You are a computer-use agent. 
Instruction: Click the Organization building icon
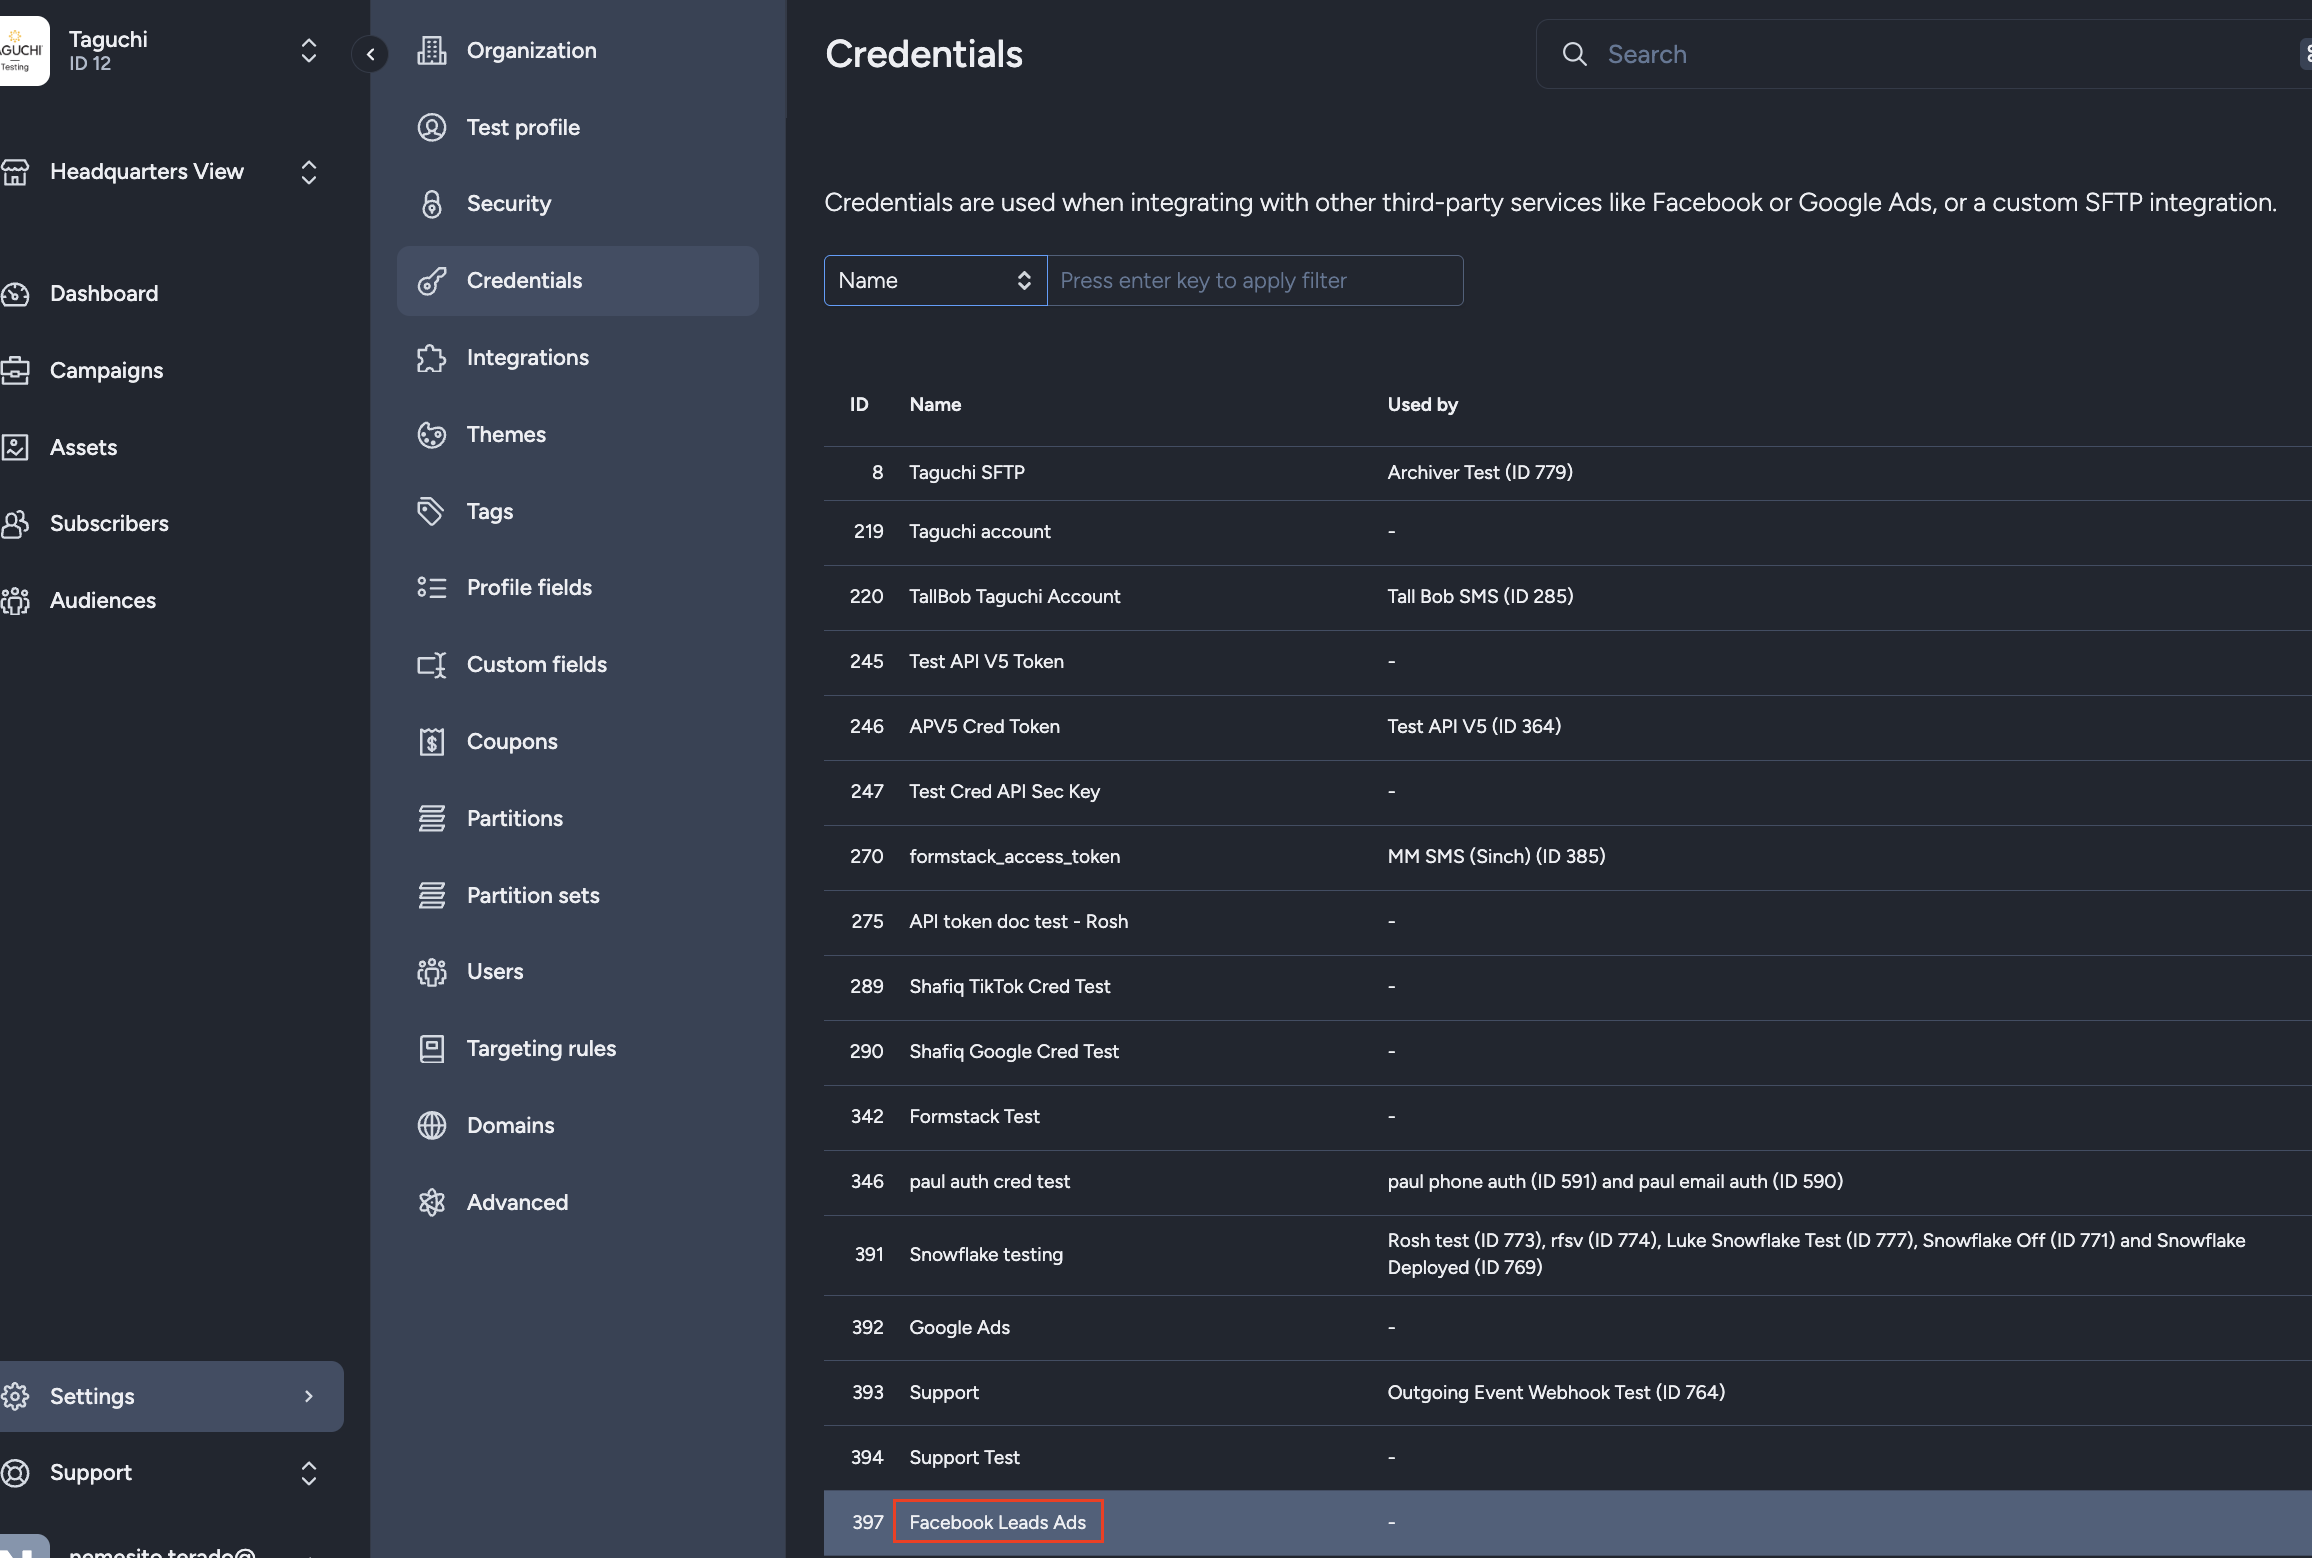tap(431, 51)
